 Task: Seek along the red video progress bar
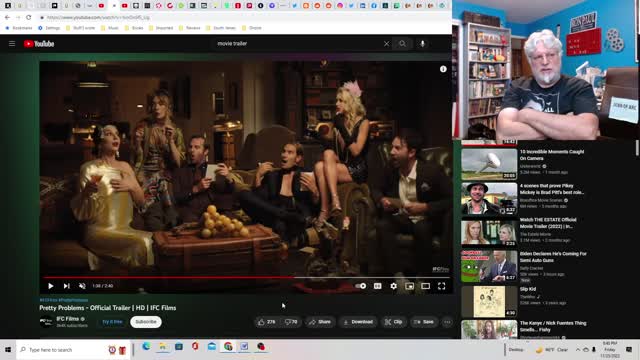click(x=247, y=278)
